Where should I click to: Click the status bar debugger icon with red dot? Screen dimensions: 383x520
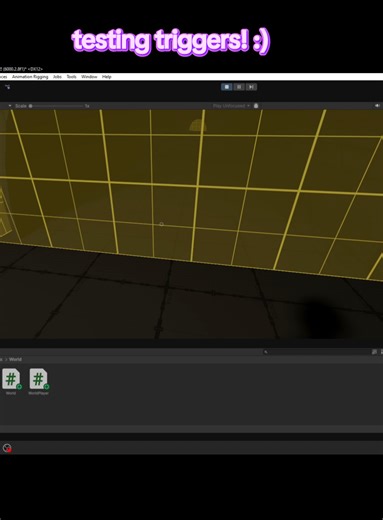click(x=7, y=448)
